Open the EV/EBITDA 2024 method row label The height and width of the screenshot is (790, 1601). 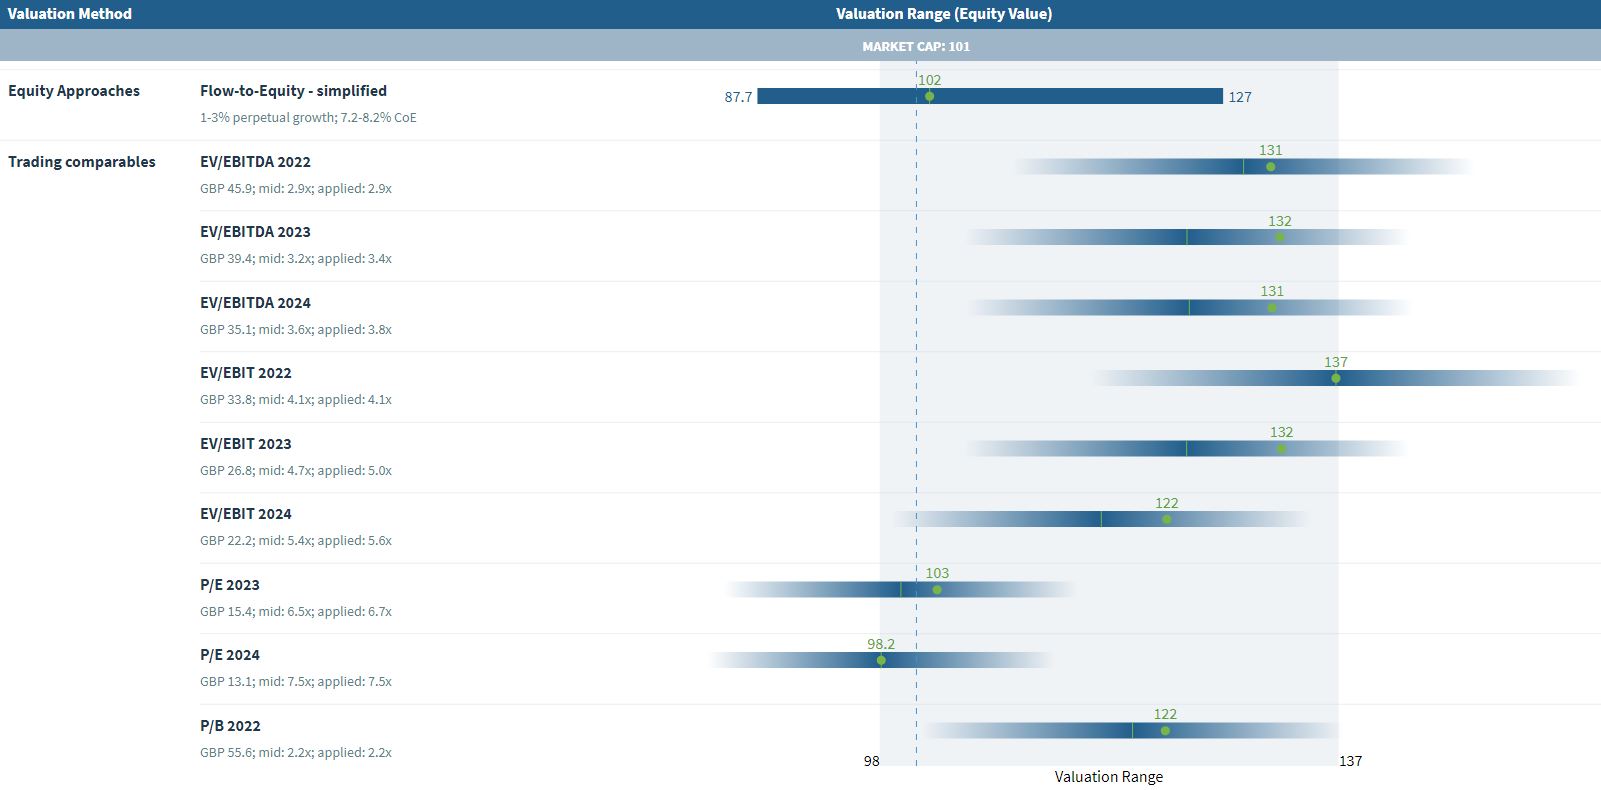tap(255, 303)
